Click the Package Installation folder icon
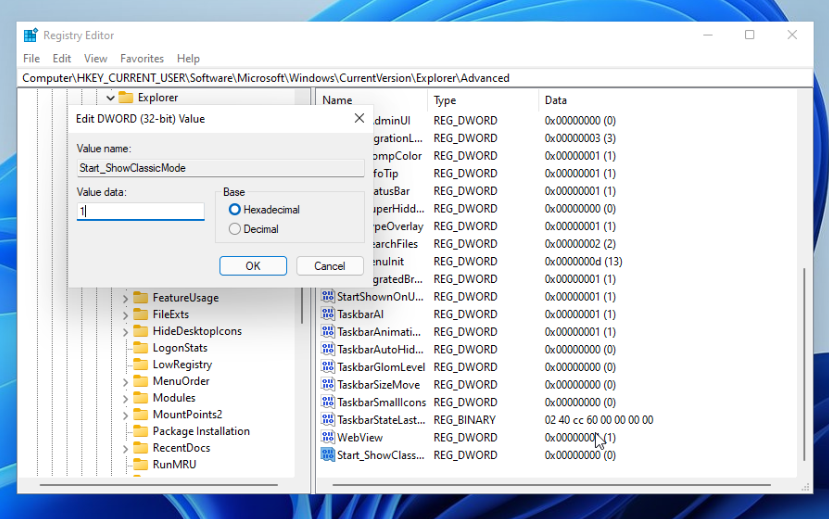The width and height of the screenshot is (829, 519). point(141,431)
